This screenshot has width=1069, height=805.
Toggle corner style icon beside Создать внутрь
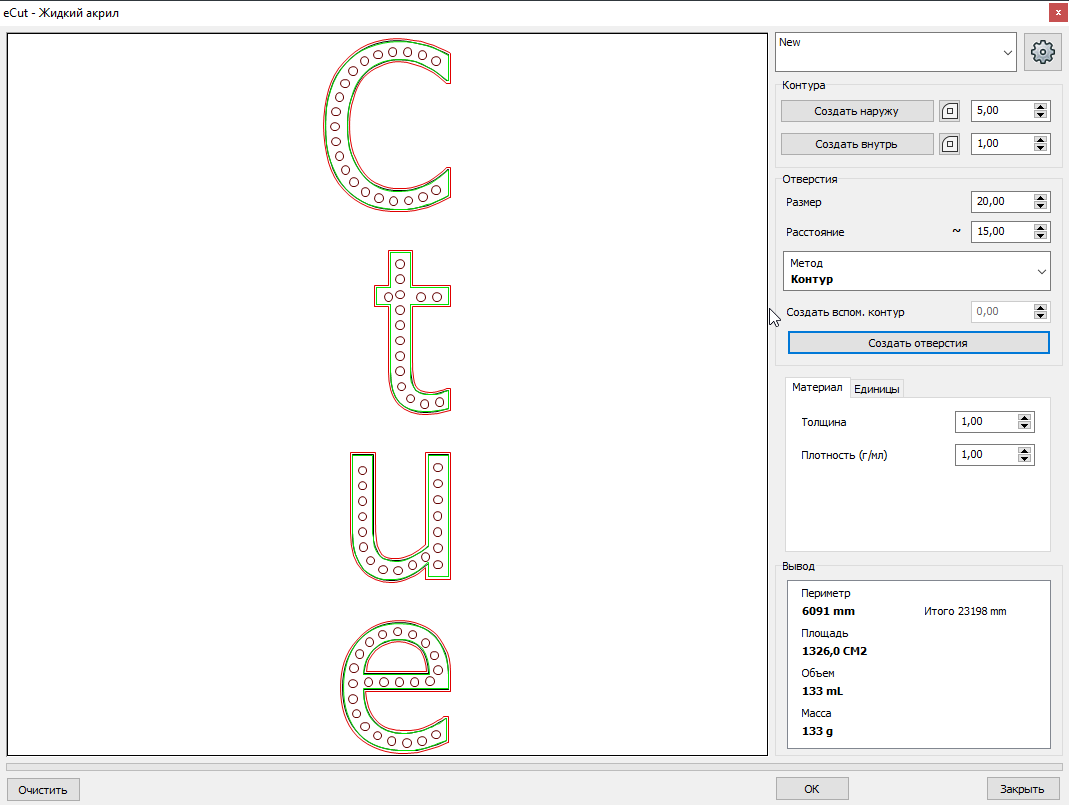[x=950, y=144]
